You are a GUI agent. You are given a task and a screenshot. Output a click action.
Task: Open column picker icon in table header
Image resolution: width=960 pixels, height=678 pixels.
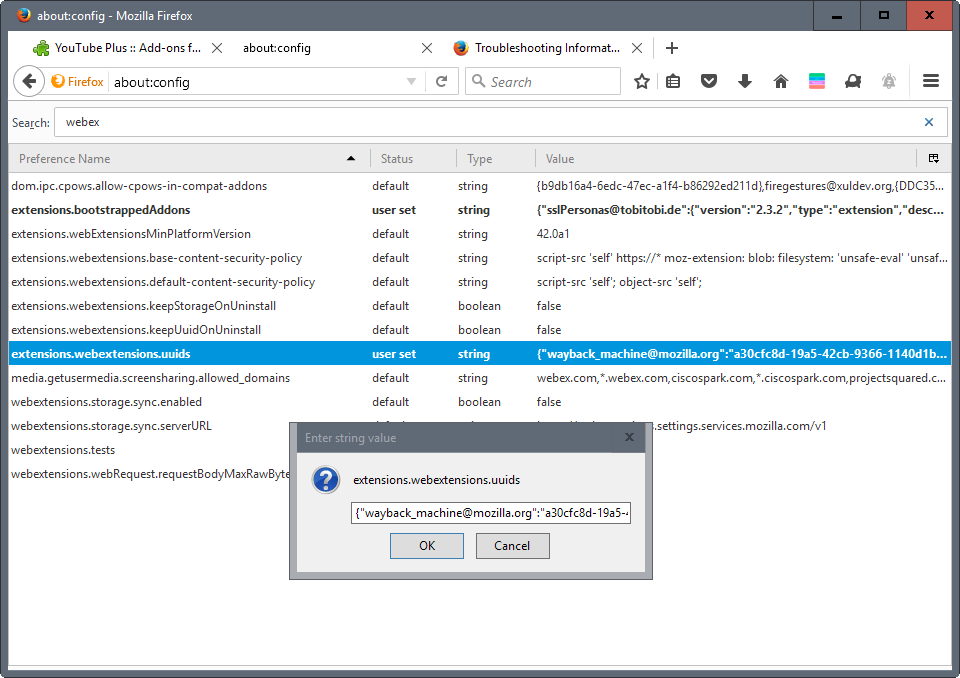click(x=934, y=159)
